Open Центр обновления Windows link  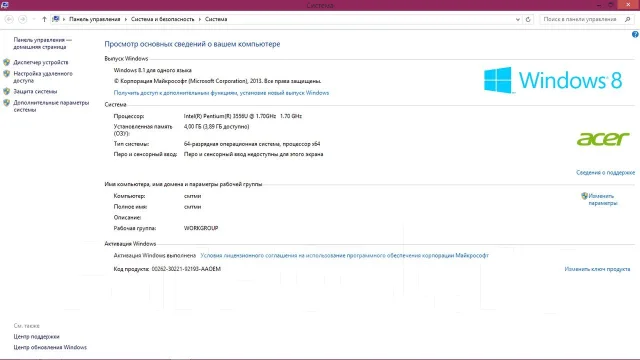click(x=50, y=347)
